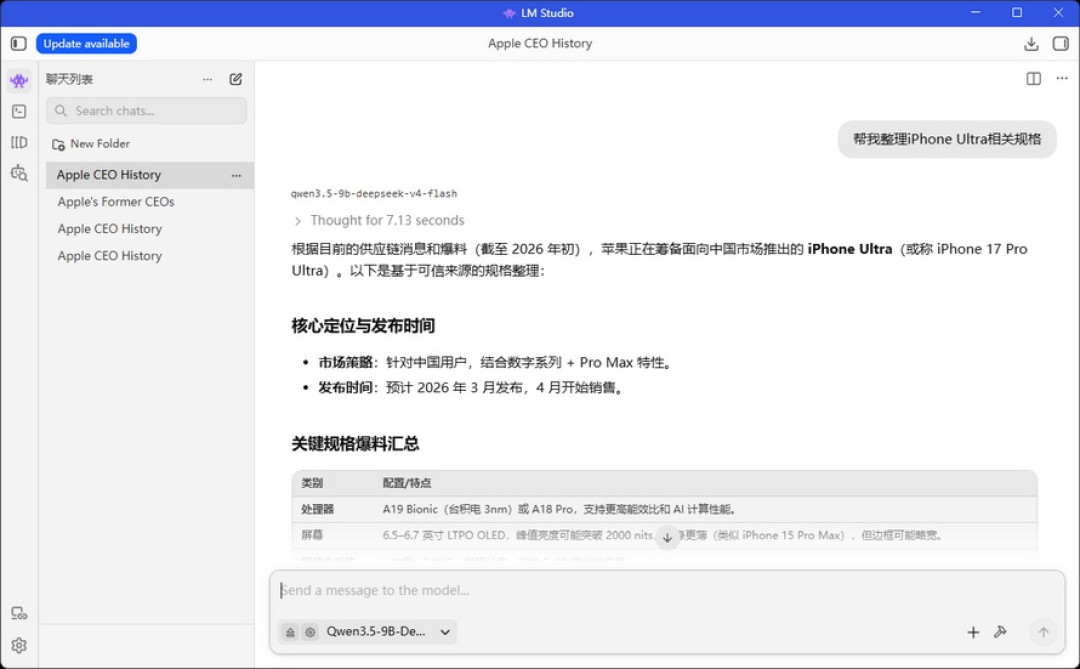Create a new chat with pencil icon
This screenshot has height=669, width=1080.
tap(236, 79)
